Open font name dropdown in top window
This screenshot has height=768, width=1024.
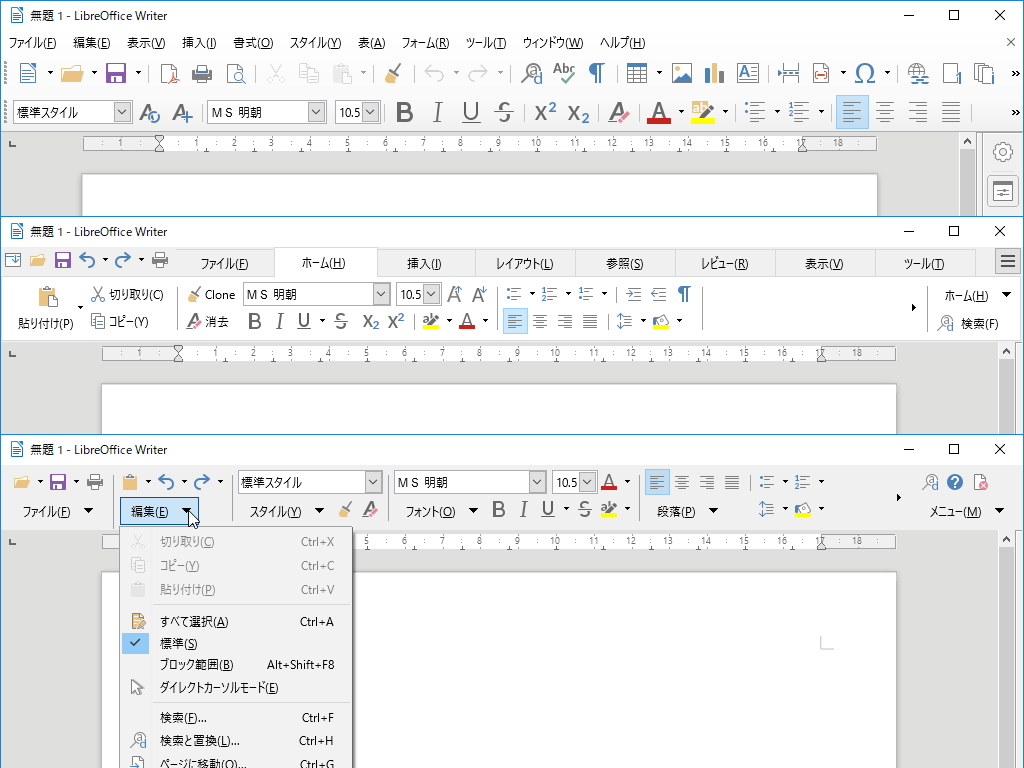(316, 112)
